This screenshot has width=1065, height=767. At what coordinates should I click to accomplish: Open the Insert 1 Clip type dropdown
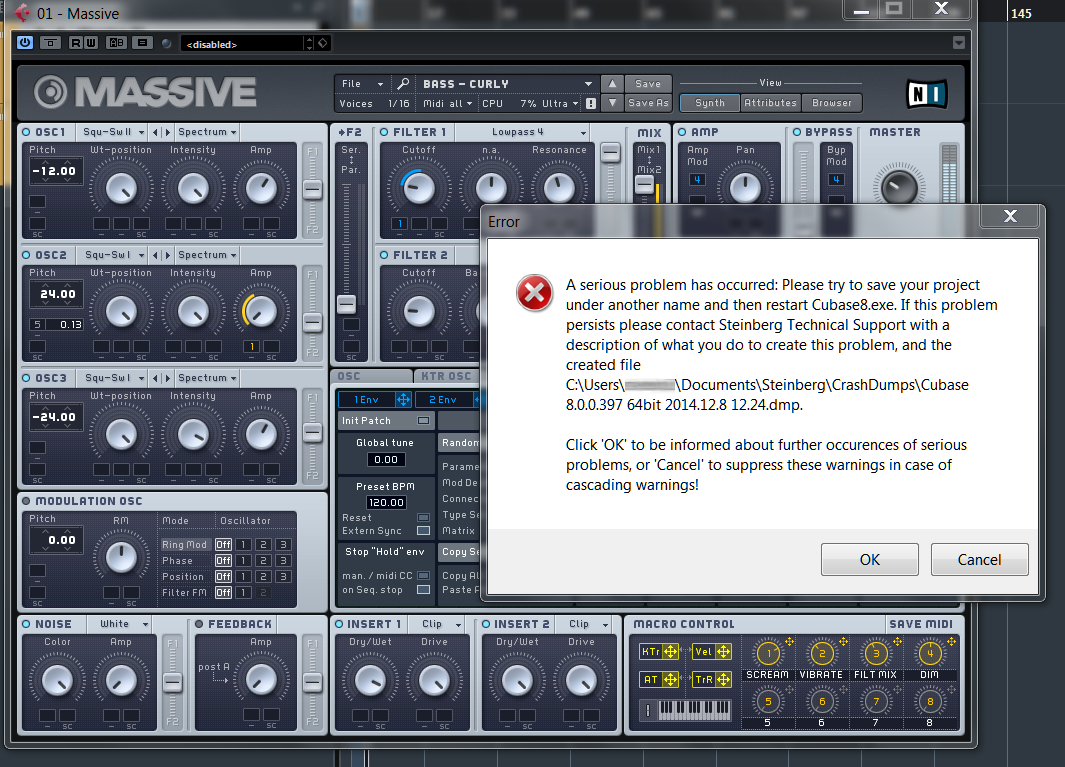point(441,624)
